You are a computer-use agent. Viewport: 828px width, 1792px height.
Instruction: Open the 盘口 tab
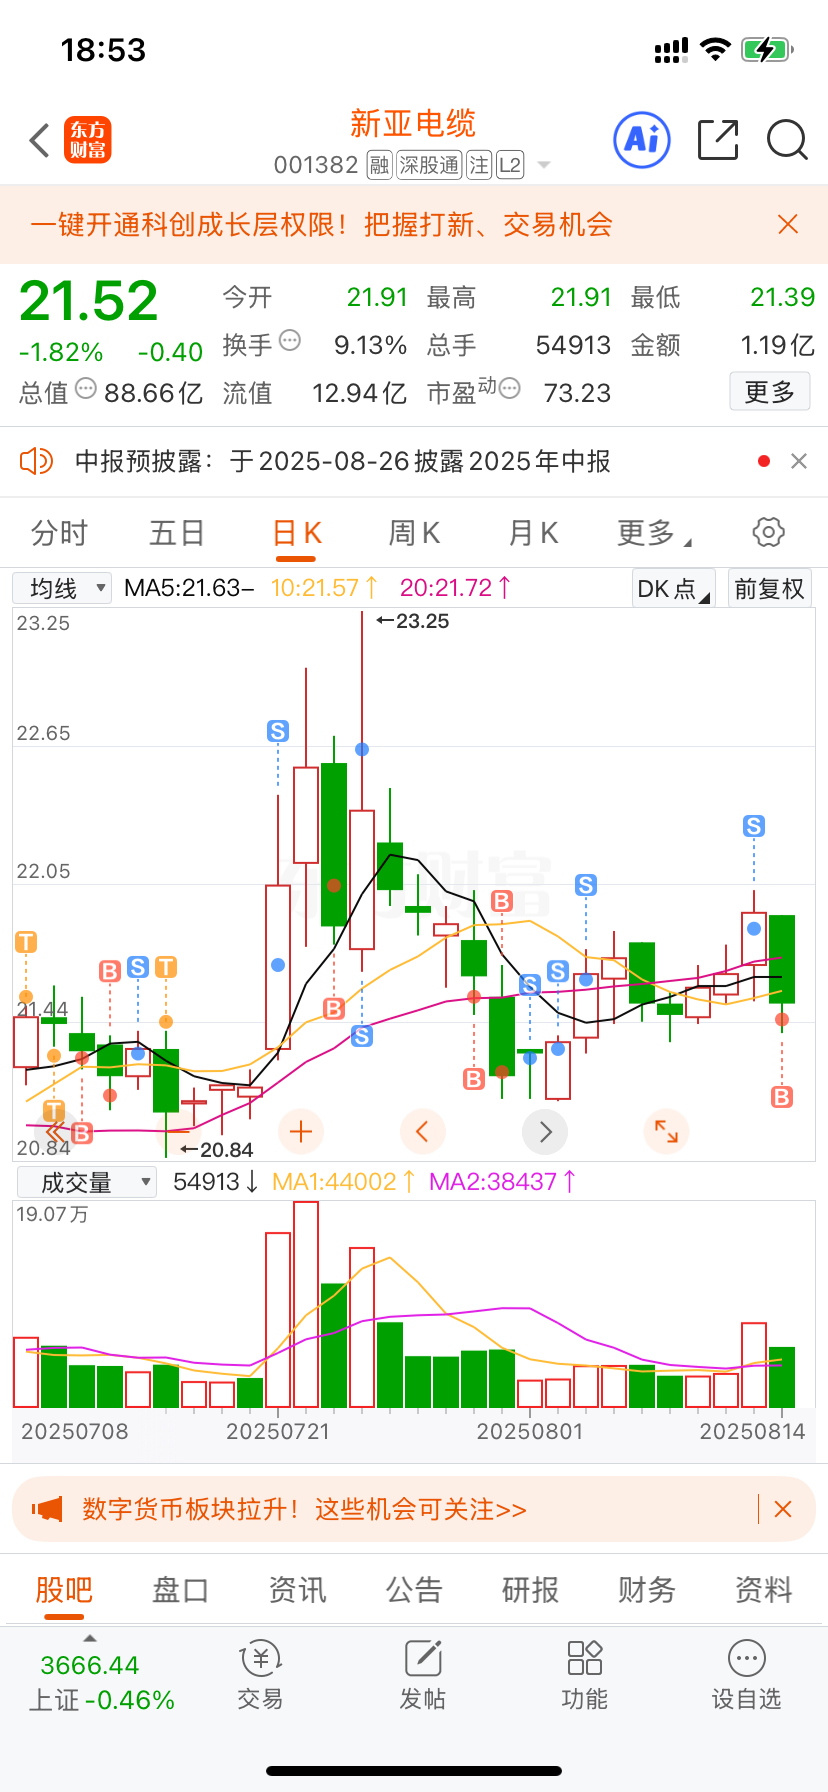[x=180, y=1590]
